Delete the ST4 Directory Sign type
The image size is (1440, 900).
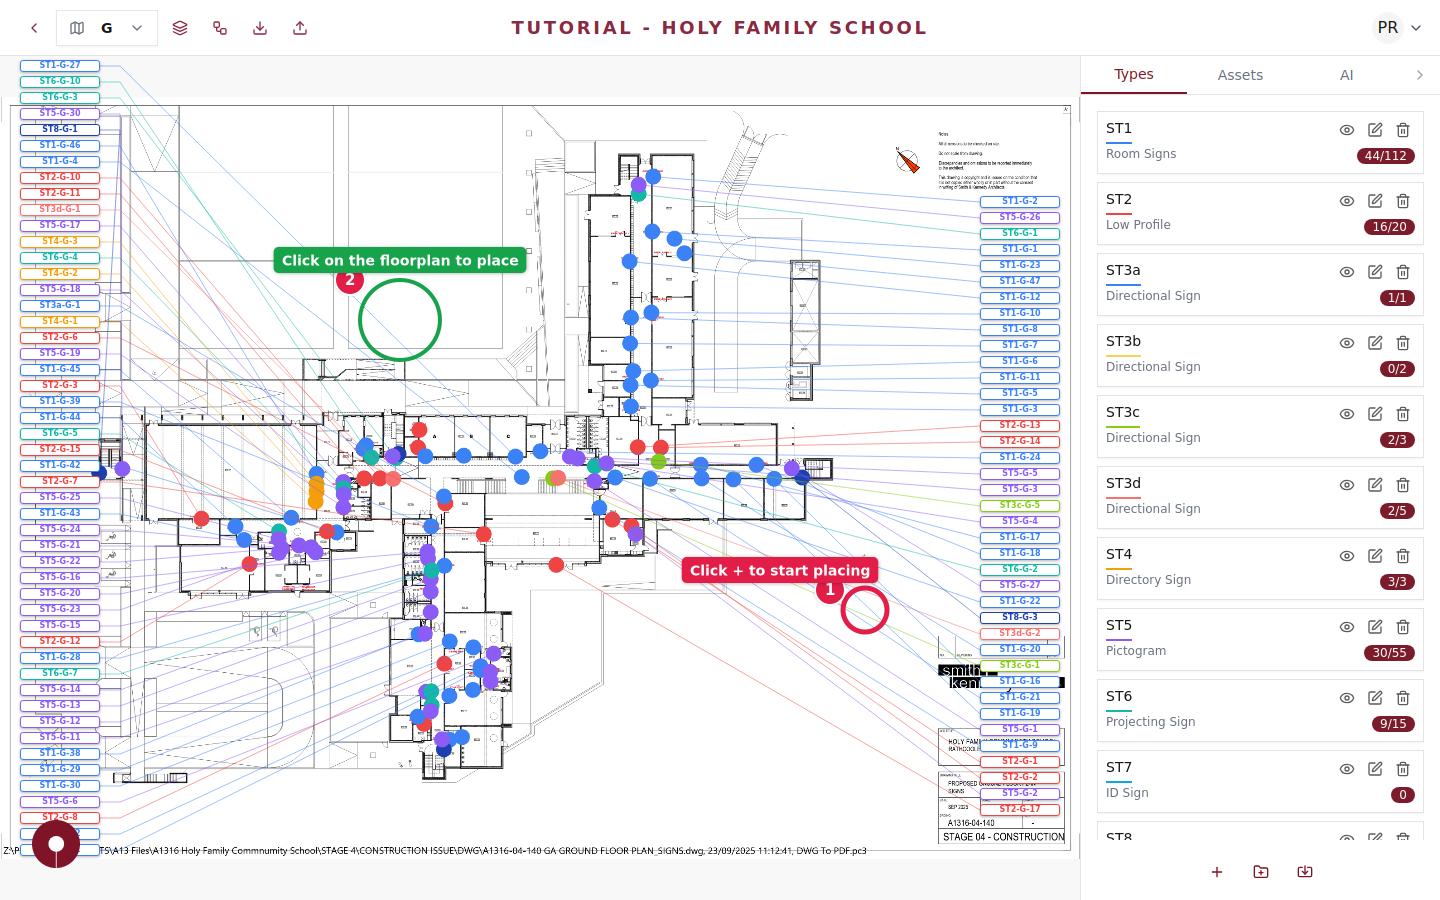tap(1403, 556)
